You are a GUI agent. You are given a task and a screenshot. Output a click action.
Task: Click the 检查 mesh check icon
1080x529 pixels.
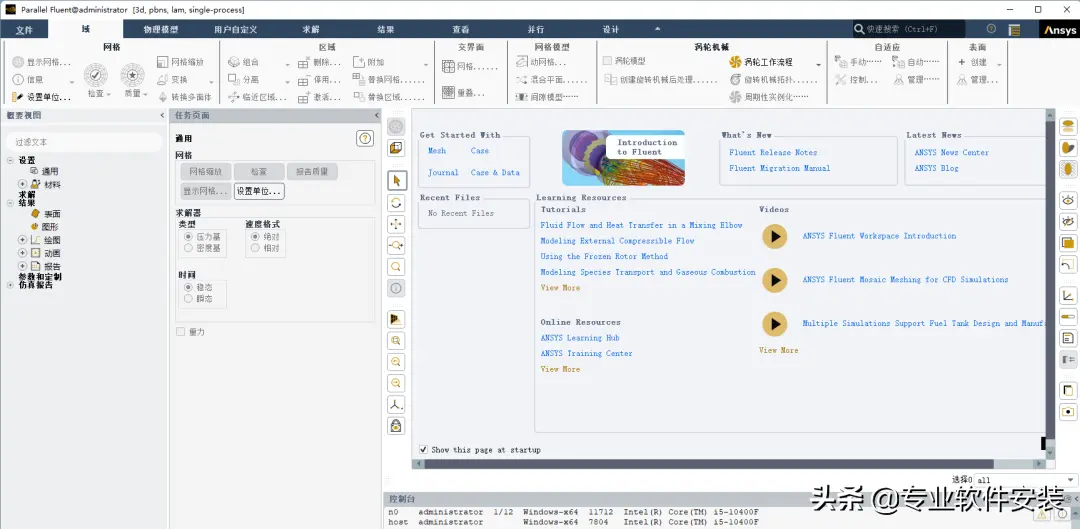coord(96,75)
